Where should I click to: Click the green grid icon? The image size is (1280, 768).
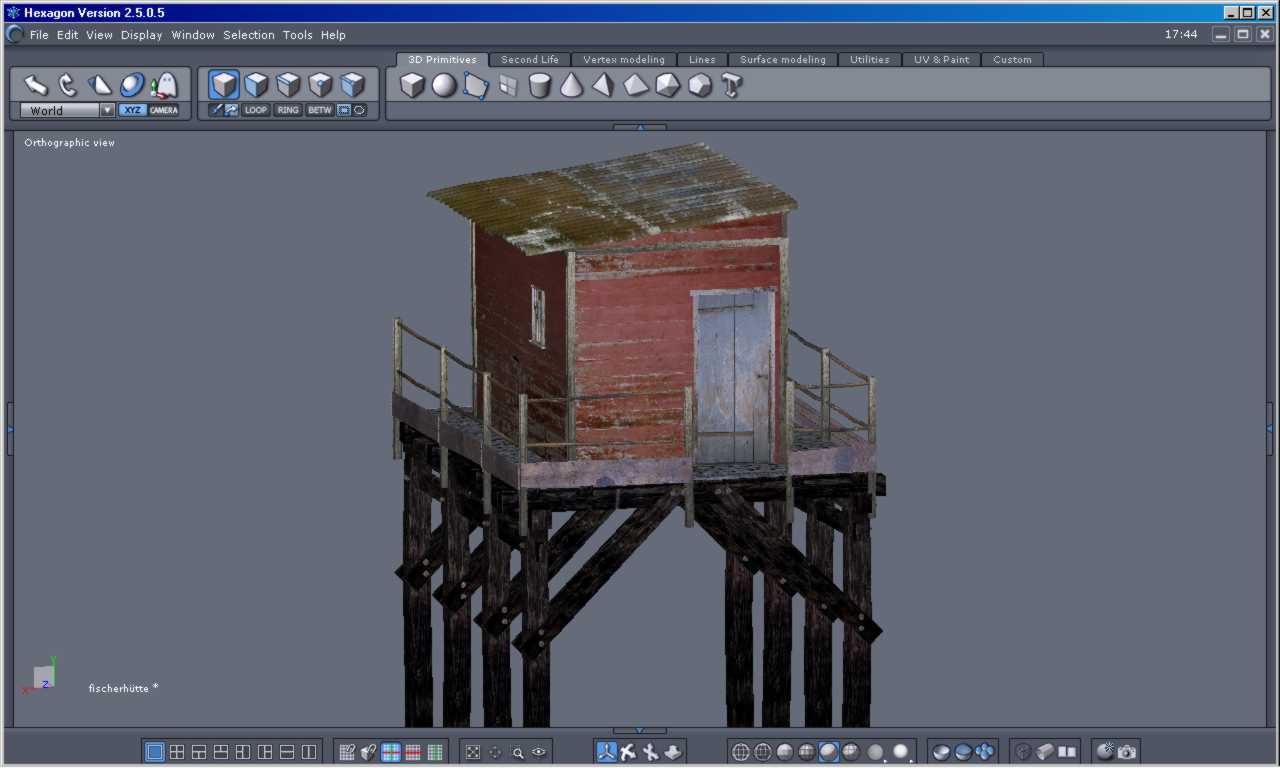pyautogui.click(x=435, y=752)
